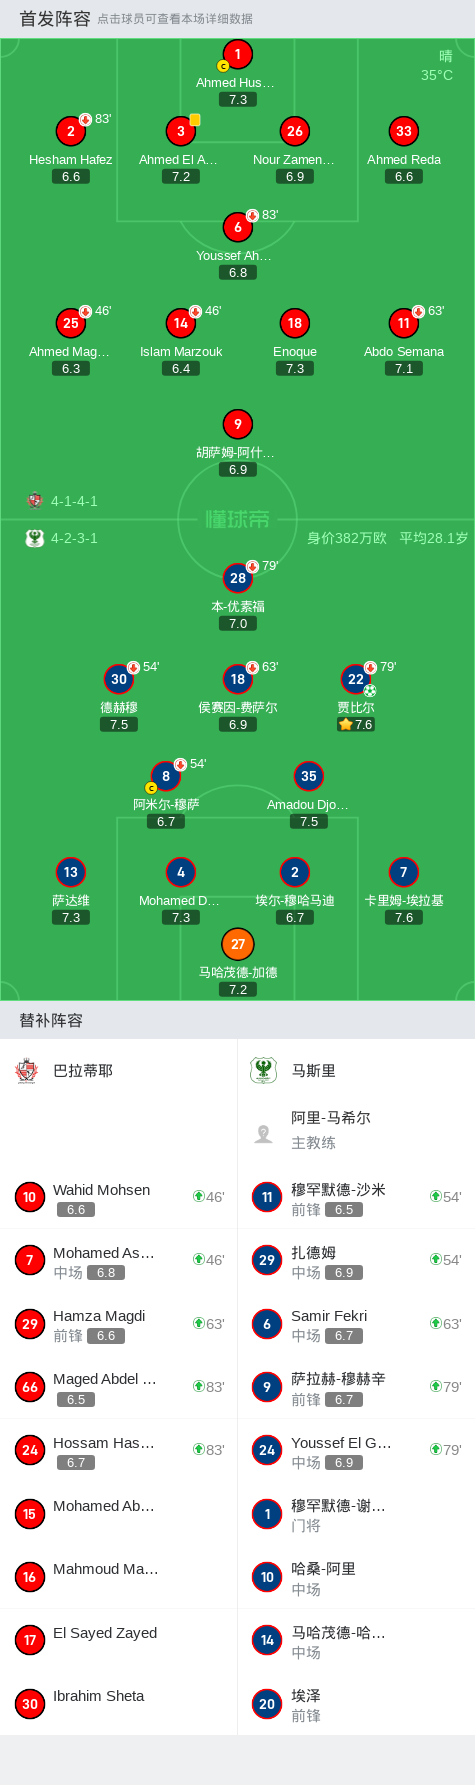Screen dimensions: 475x1785
Task: Tap the coach avatar for 阿里-马希尔
Action: point(264,1134)
